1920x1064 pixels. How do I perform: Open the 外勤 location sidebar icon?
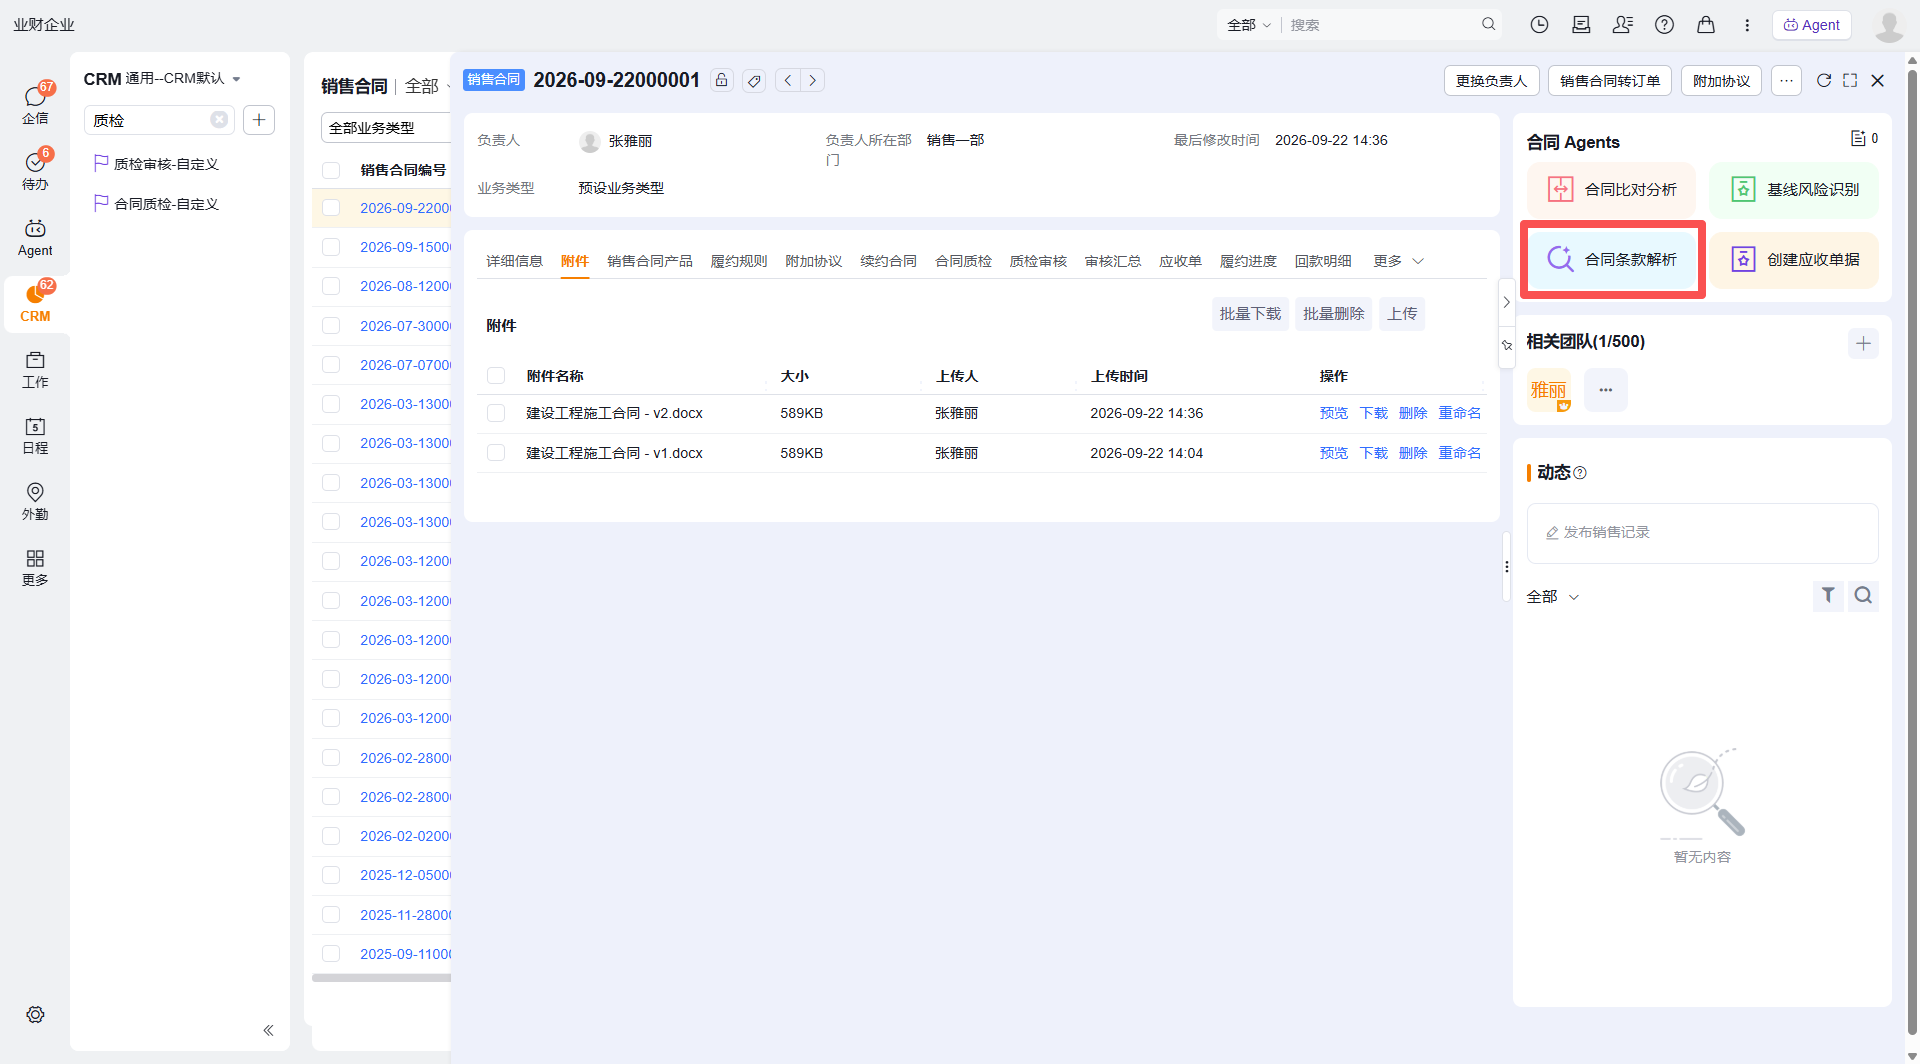pyautogui.click(x=35, y=501)
